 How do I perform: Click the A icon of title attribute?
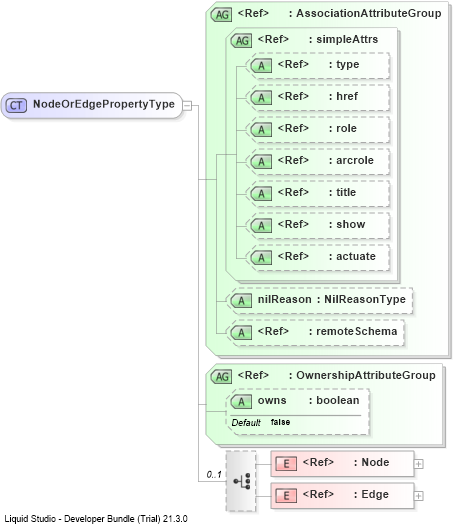[261, 194]
